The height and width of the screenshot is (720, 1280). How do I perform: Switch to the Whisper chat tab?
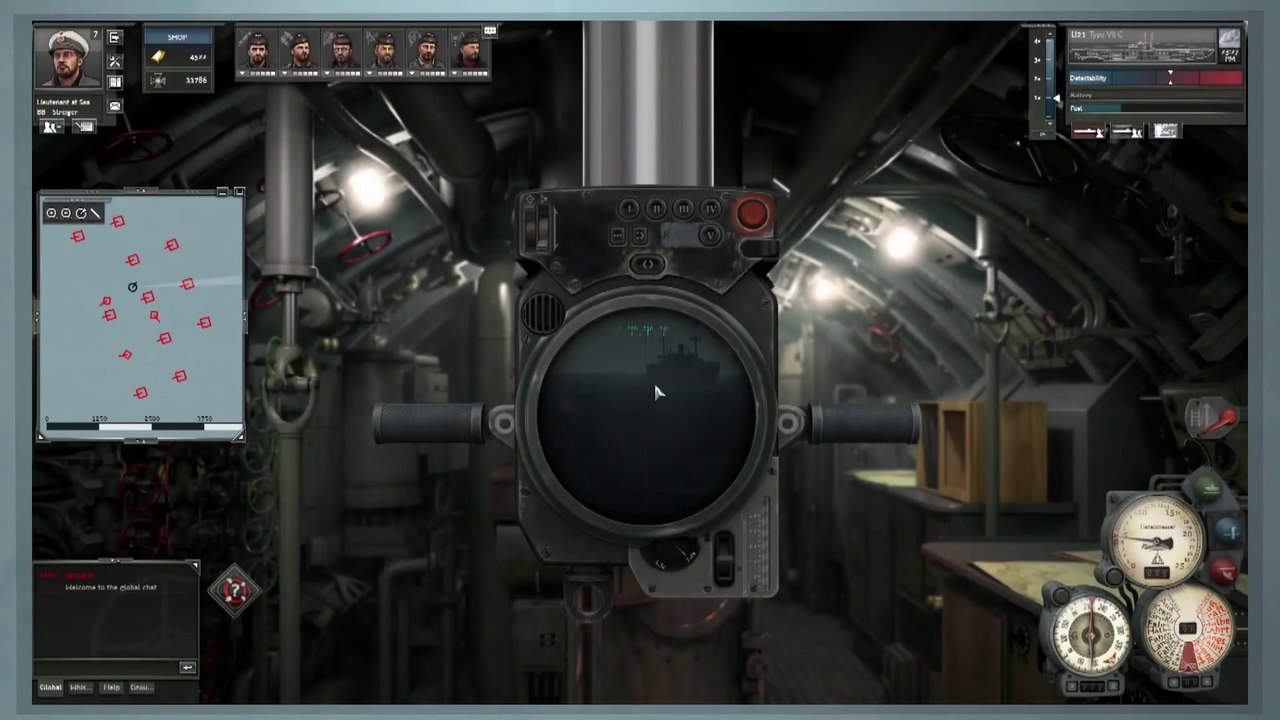tap(80, 687)
